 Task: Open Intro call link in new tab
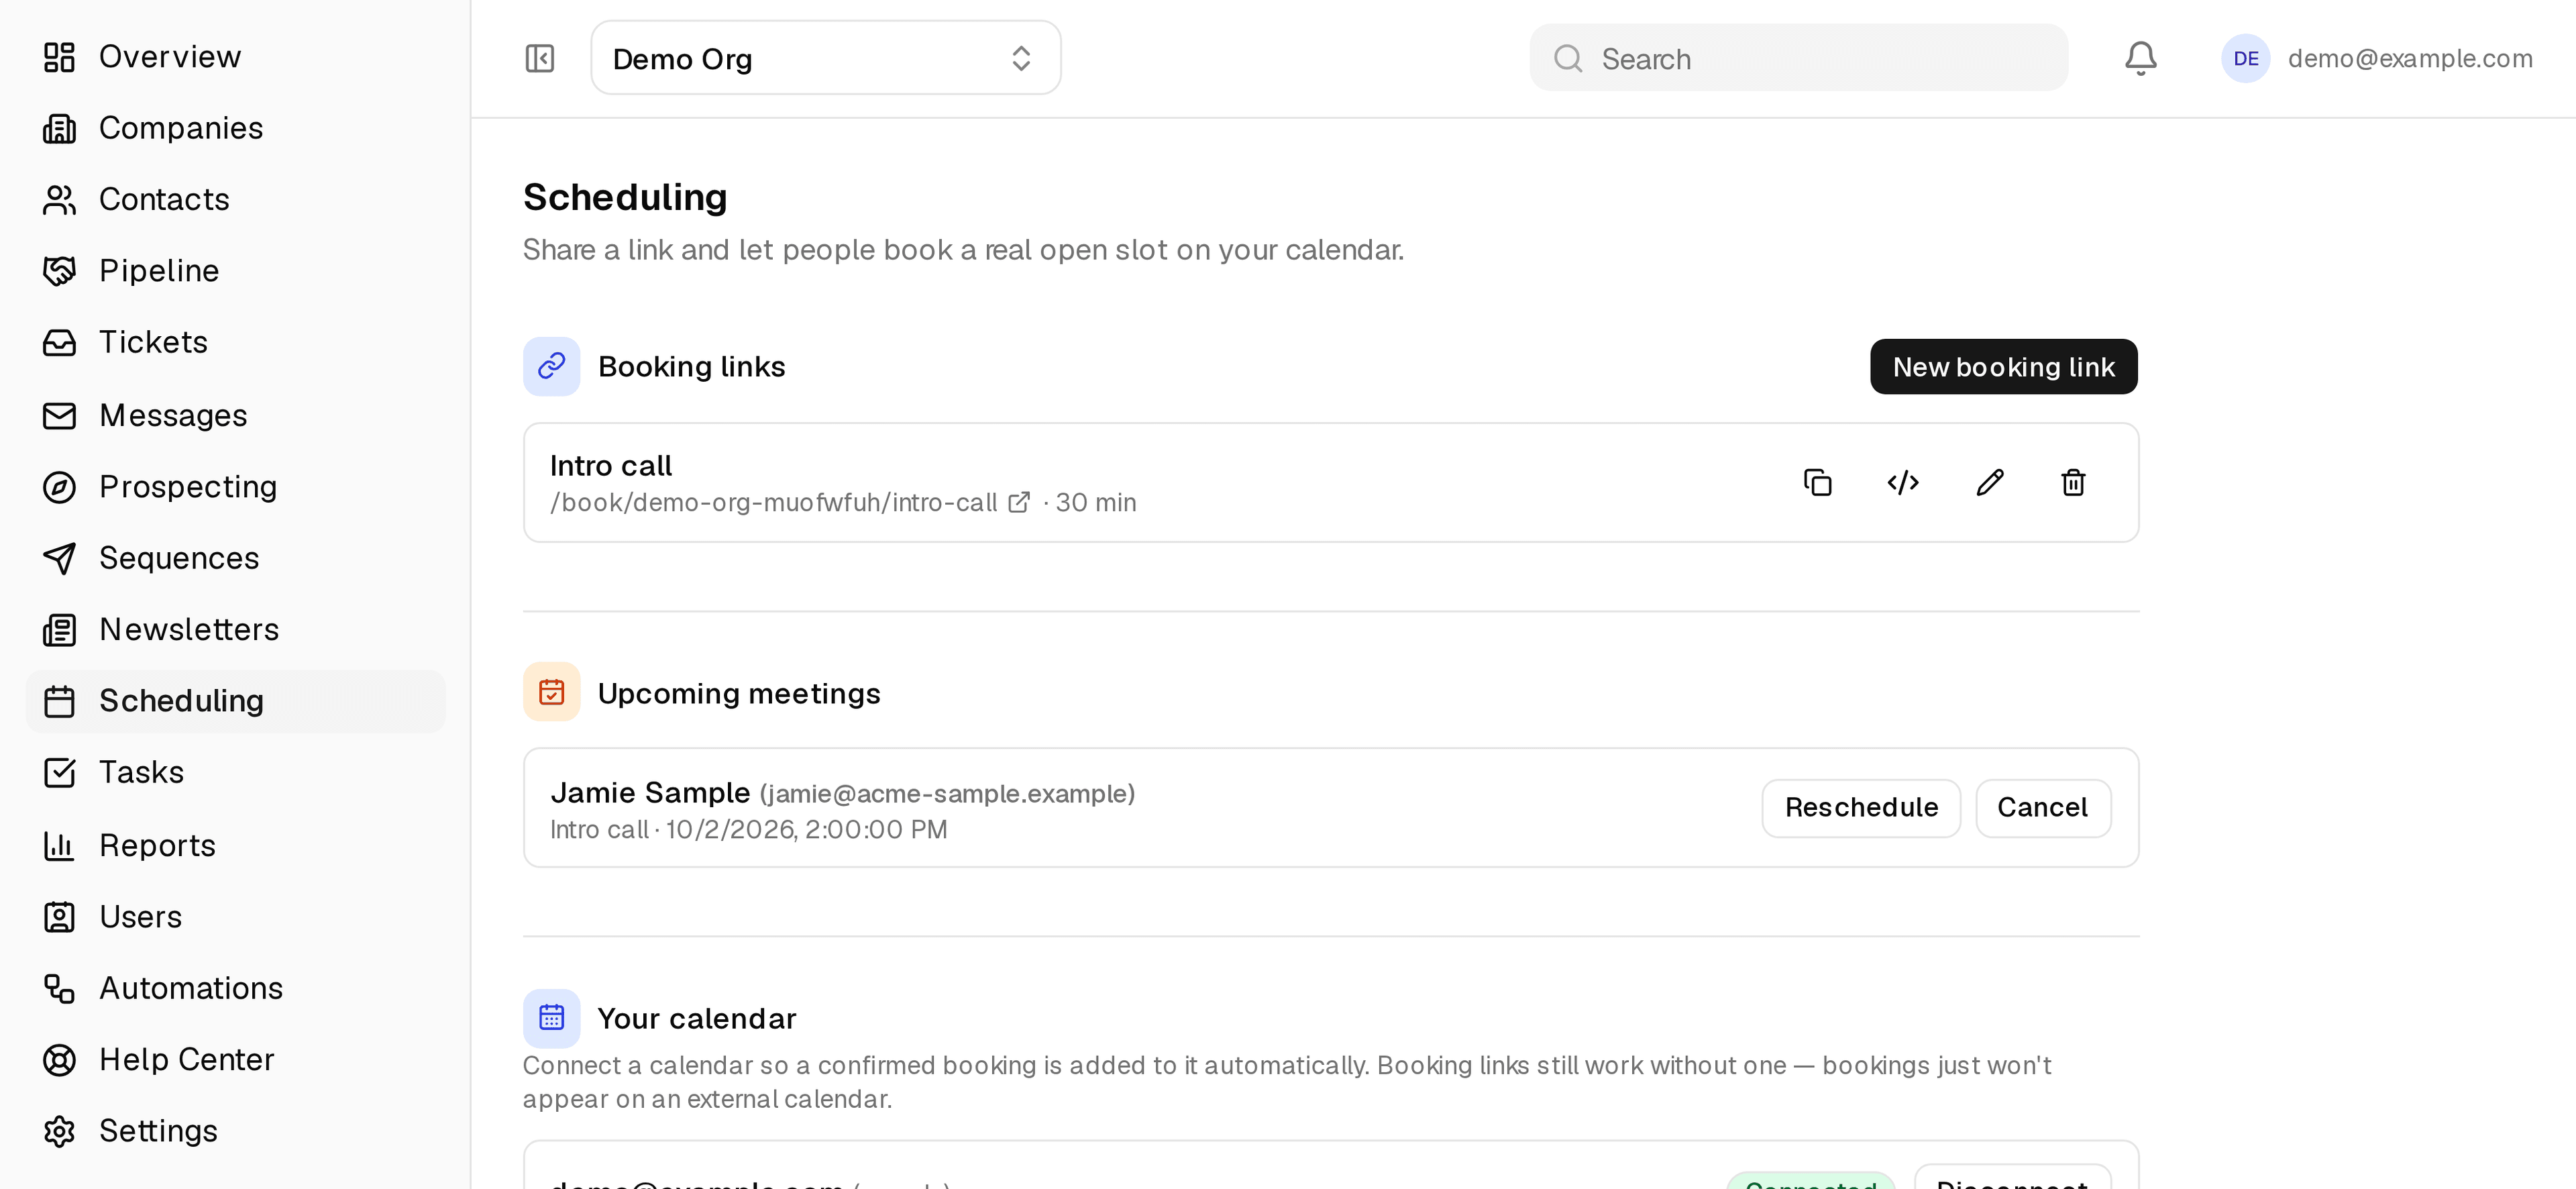1019,502
